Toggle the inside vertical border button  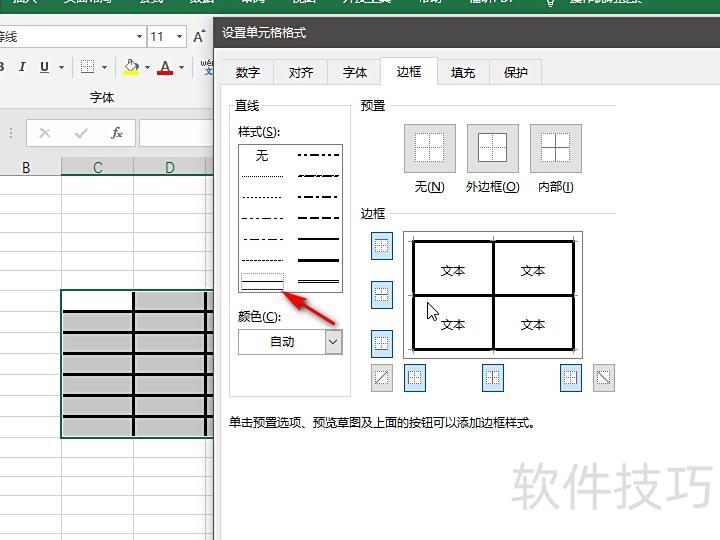pyautogui.click(x=493, y=378)
